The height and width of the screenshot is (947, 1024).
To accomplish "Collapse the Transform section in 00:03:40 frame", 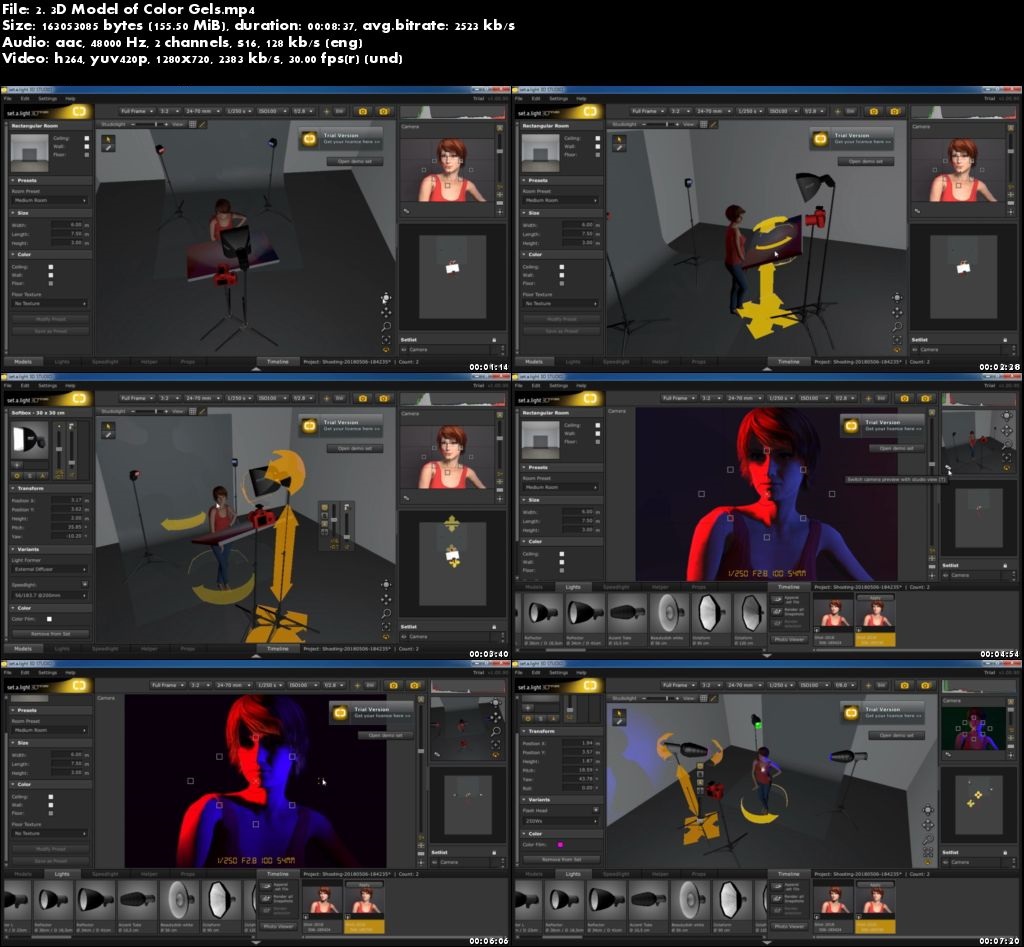I will tap(49, 489).
